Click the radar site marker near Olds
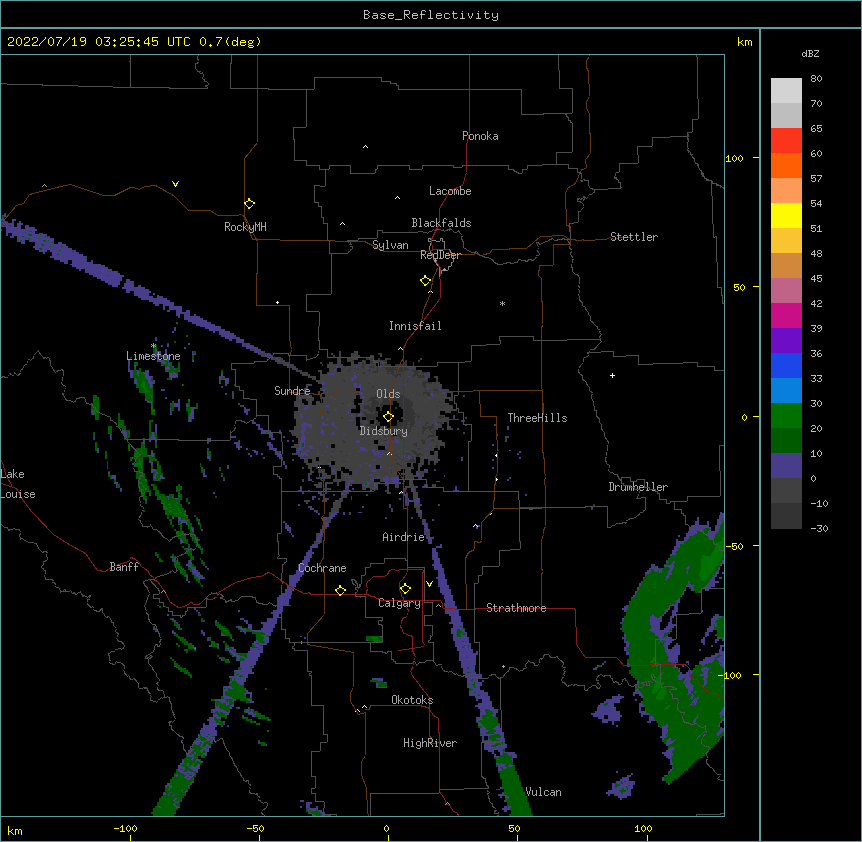 click(x=388, y=417)
